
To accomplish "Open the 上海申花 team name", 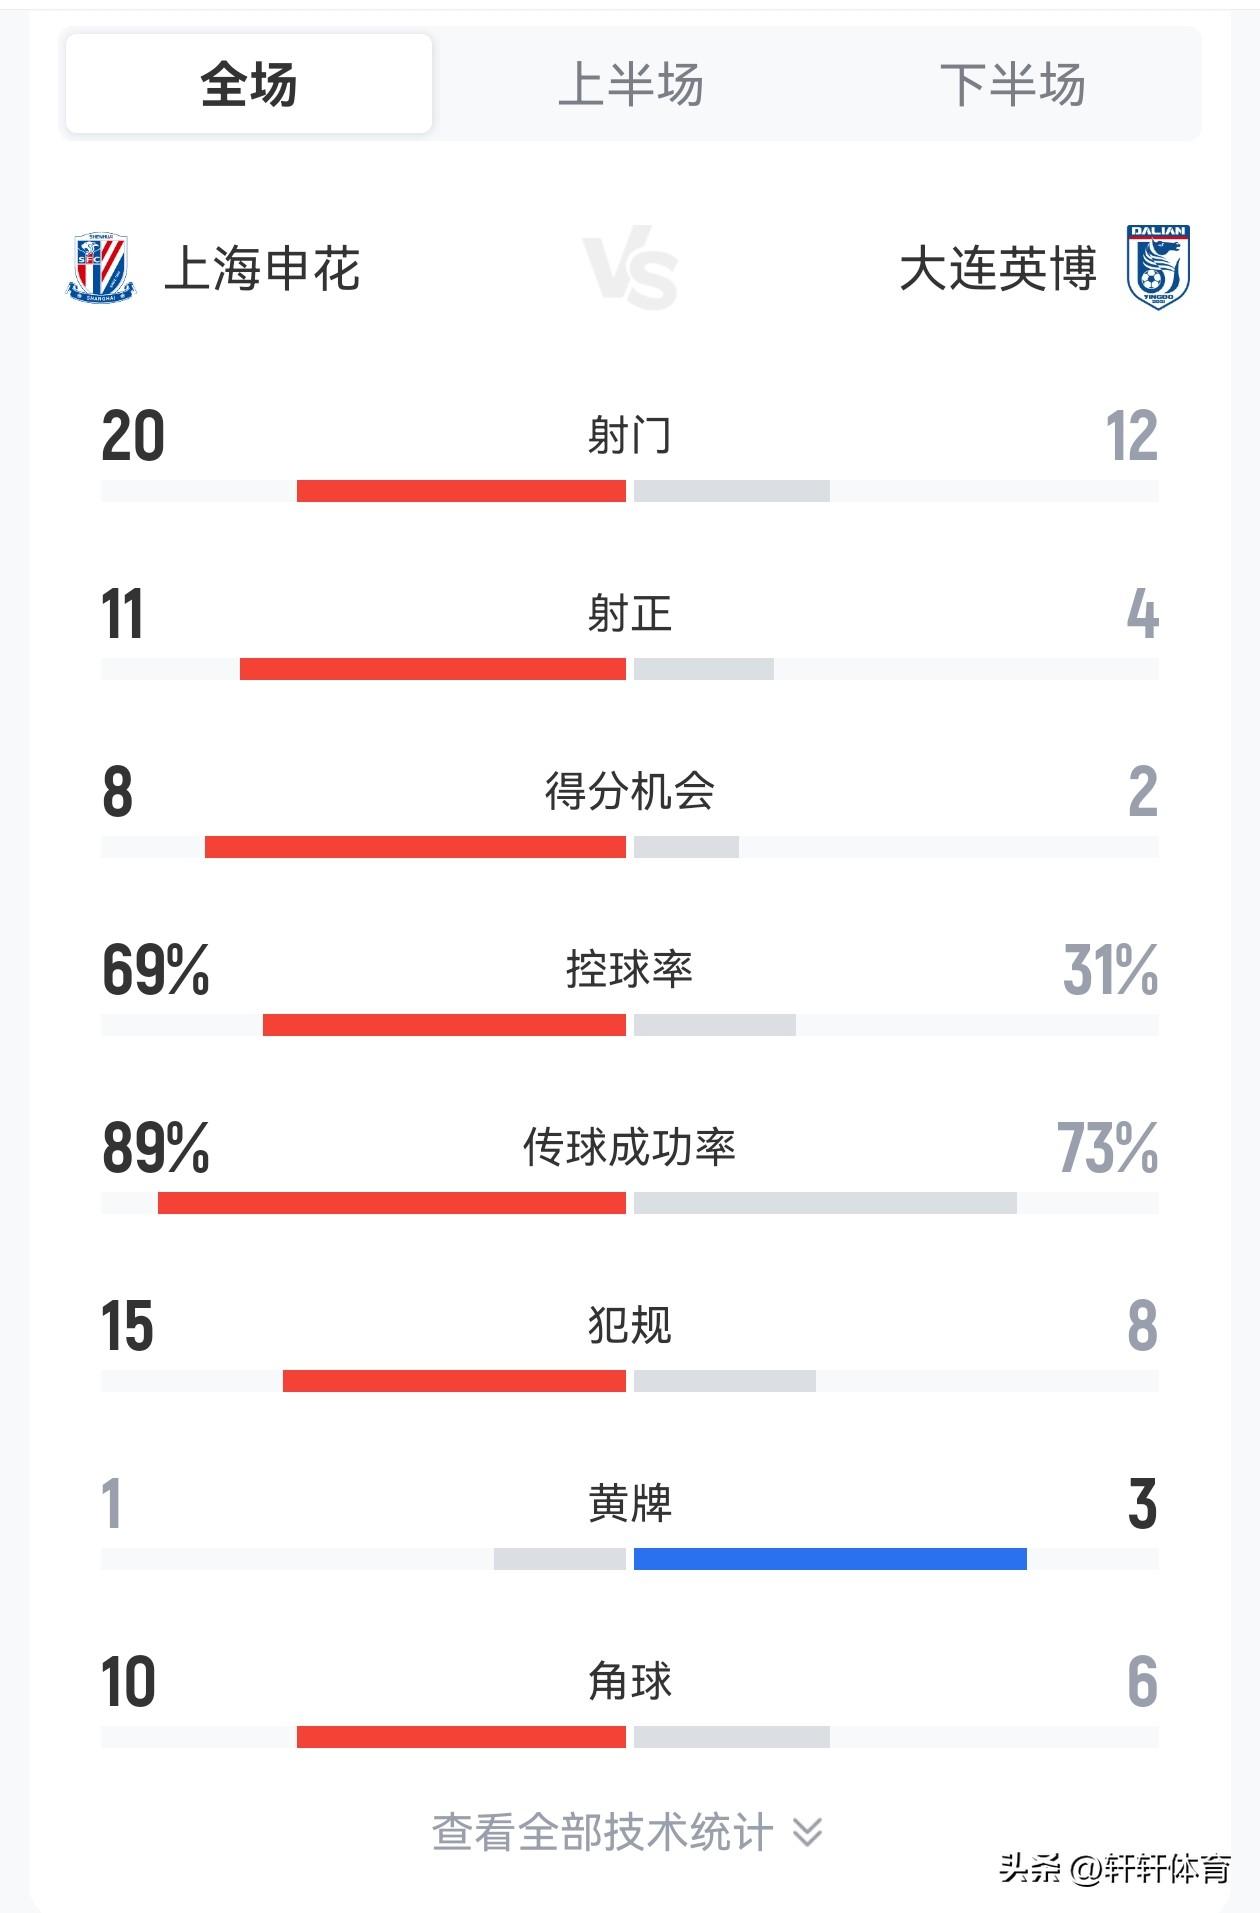I will click(262, 269).
